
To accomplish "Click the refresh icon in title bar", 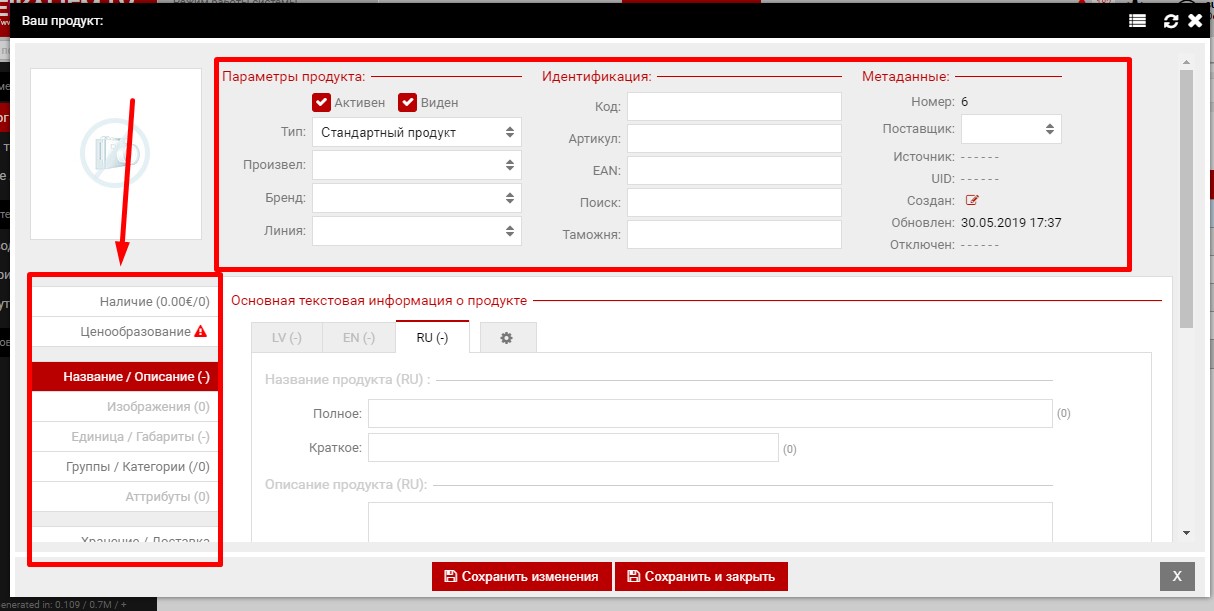I will point(1171,20).
